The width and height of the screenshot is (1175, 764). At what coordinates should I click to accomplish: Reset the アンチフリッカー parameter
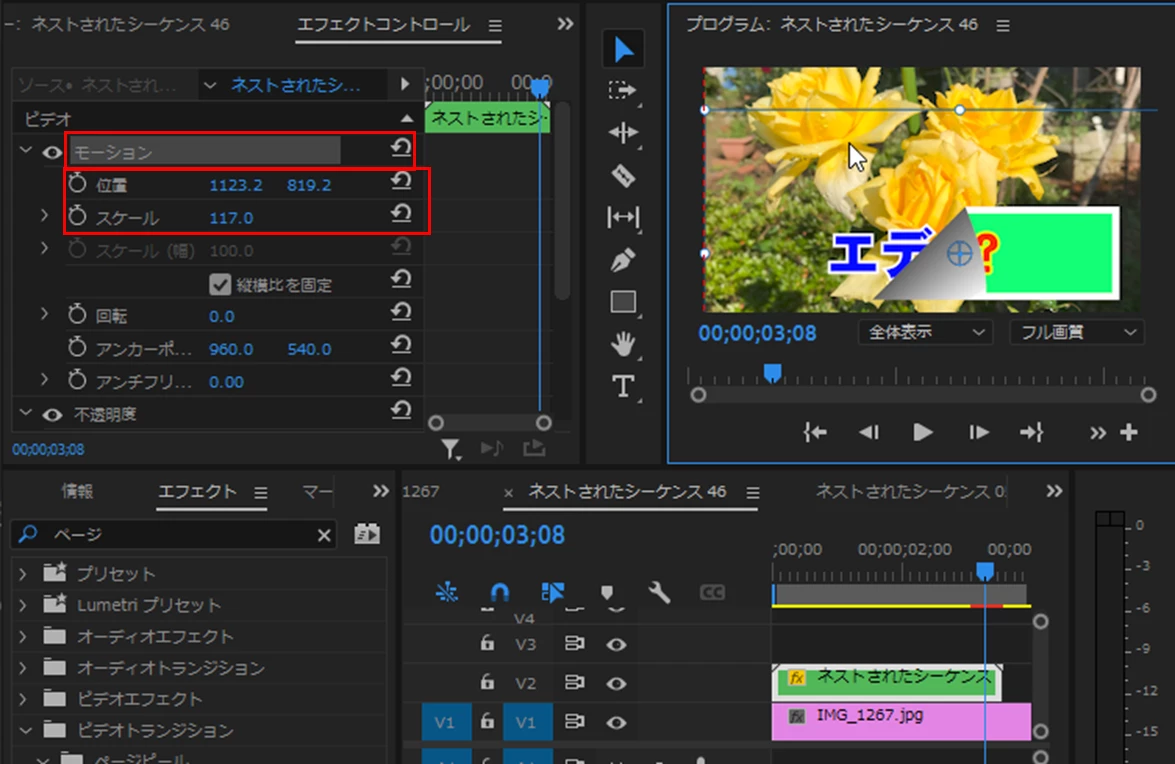pos(402,377)
